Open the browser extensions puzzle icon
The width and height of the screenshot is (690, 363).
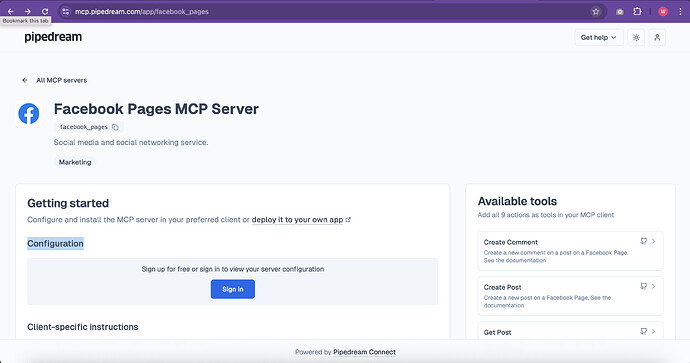click(637, 11)
